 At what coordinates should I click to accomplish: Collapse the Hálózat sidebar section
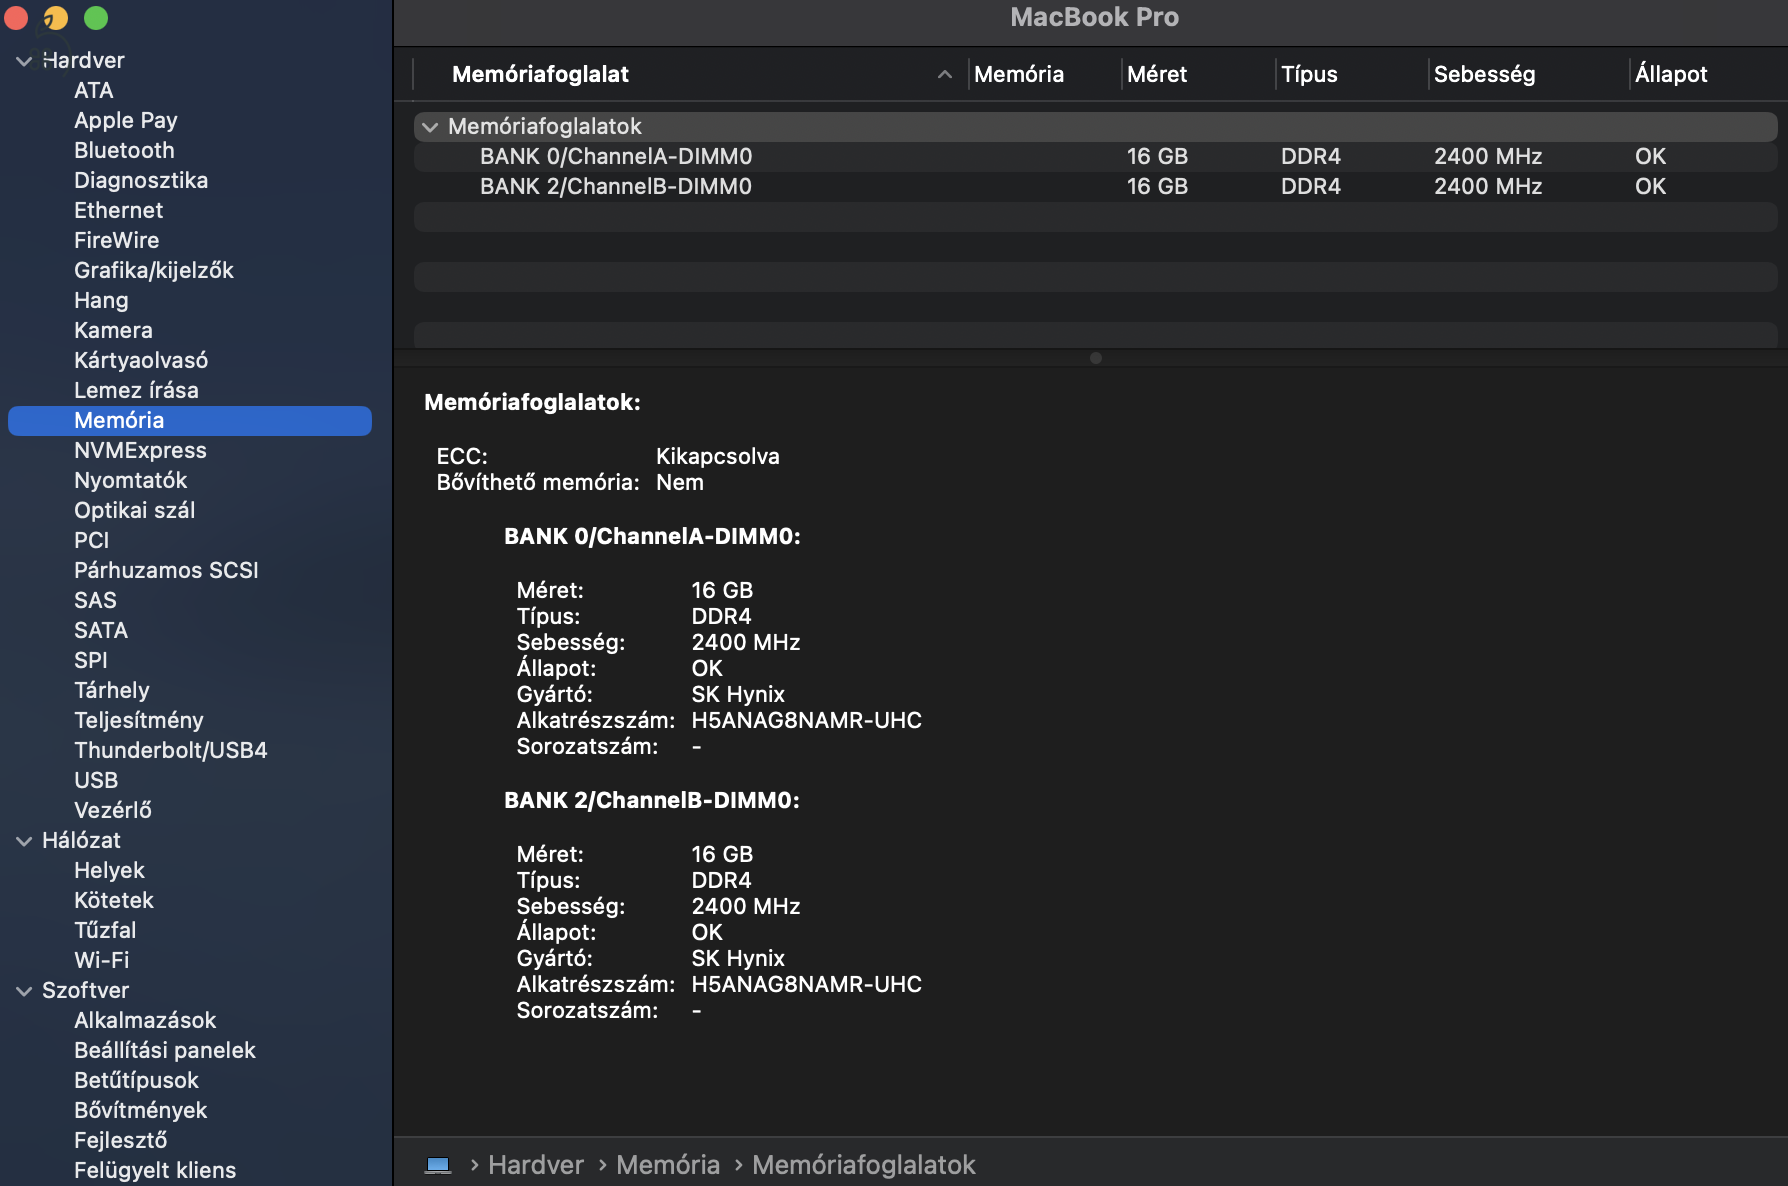(x=24, y=841)
